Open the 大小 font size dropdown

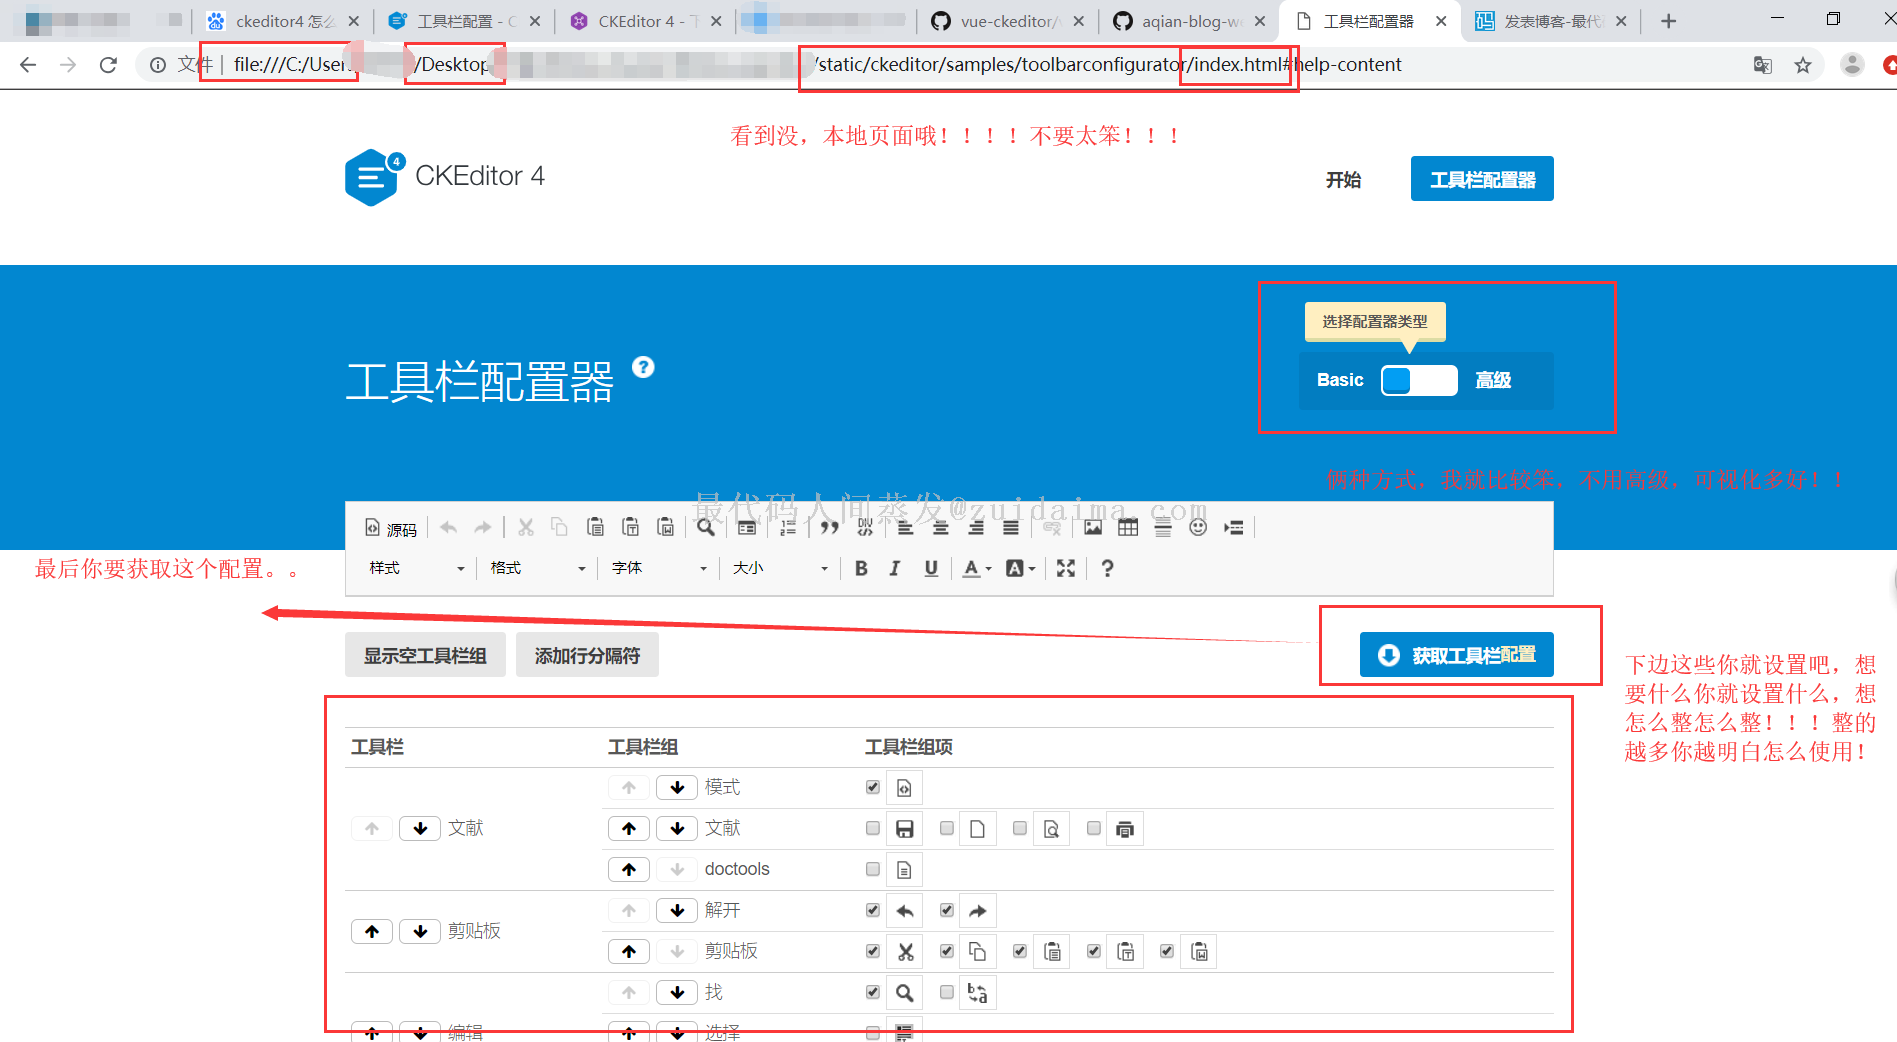[x=780, y=568]
